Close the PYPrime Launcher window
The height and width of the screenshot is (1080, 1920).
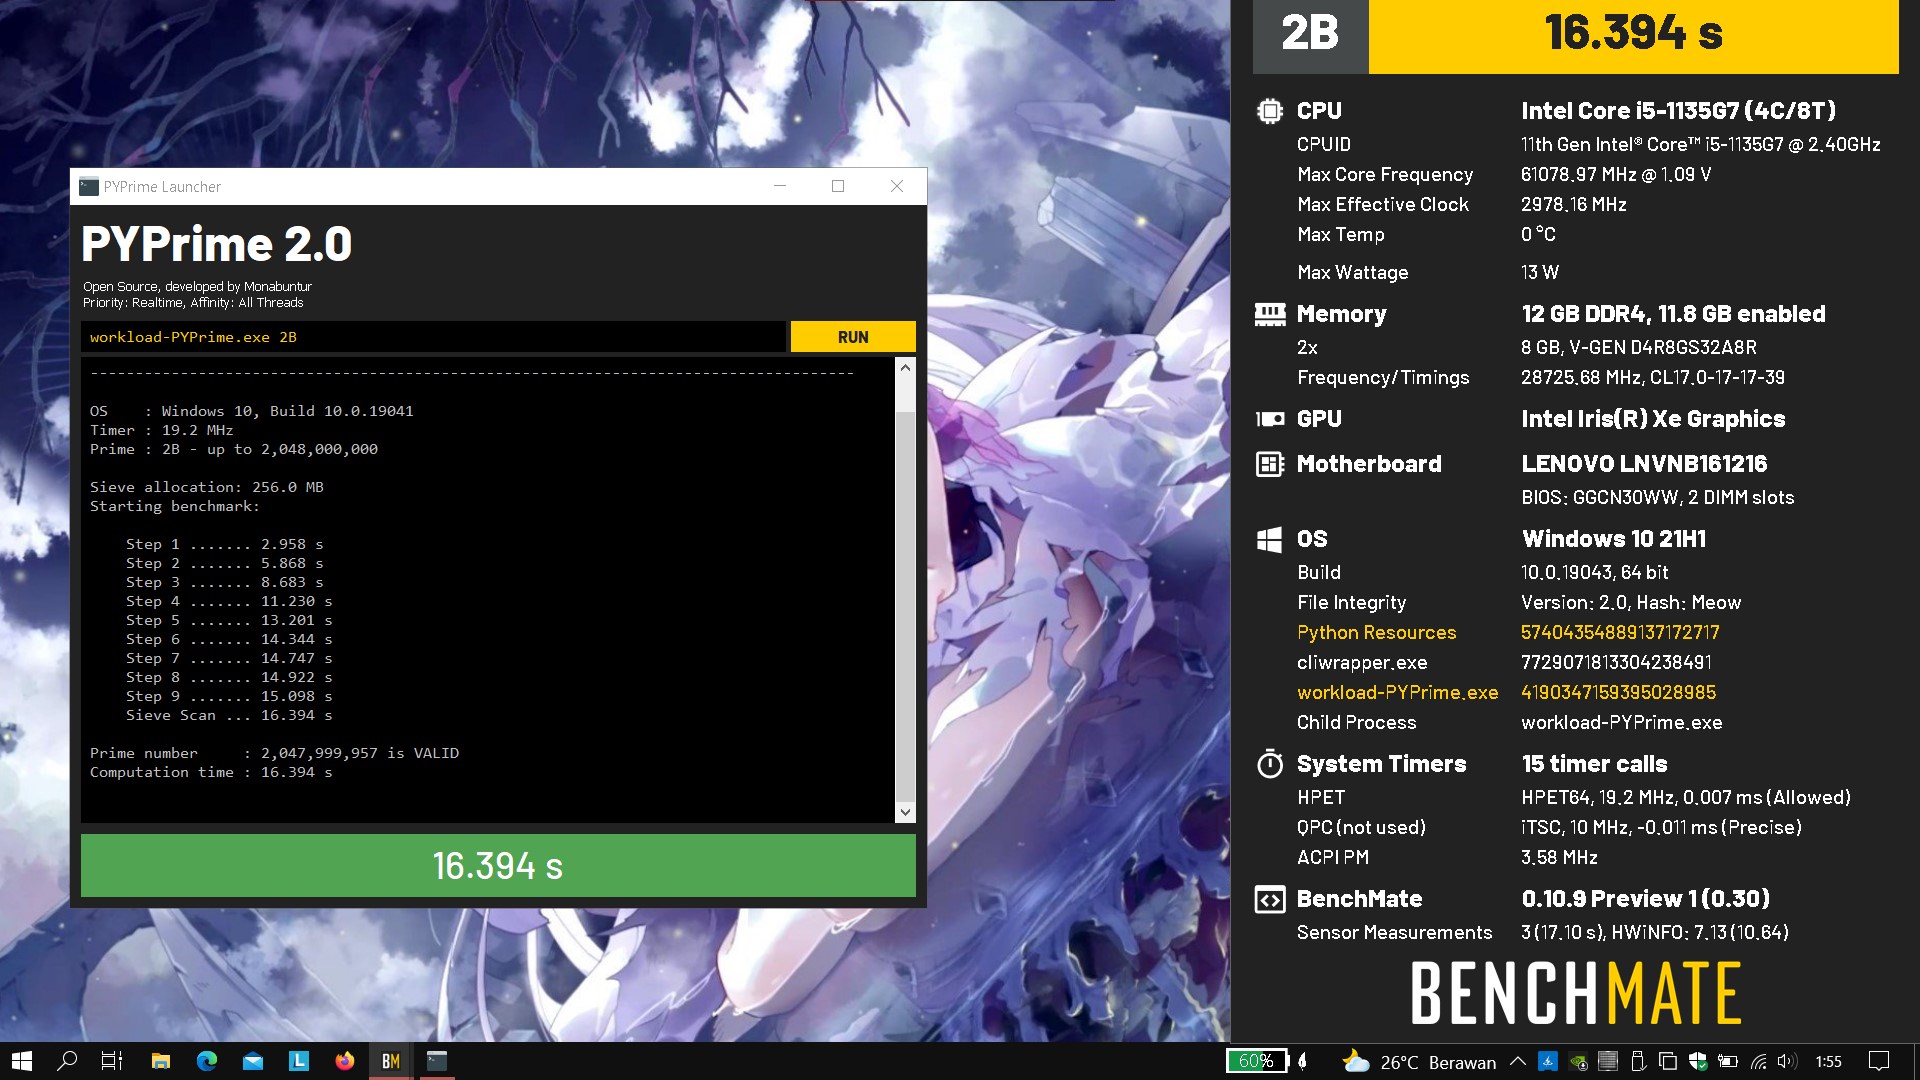click(897, 186)
